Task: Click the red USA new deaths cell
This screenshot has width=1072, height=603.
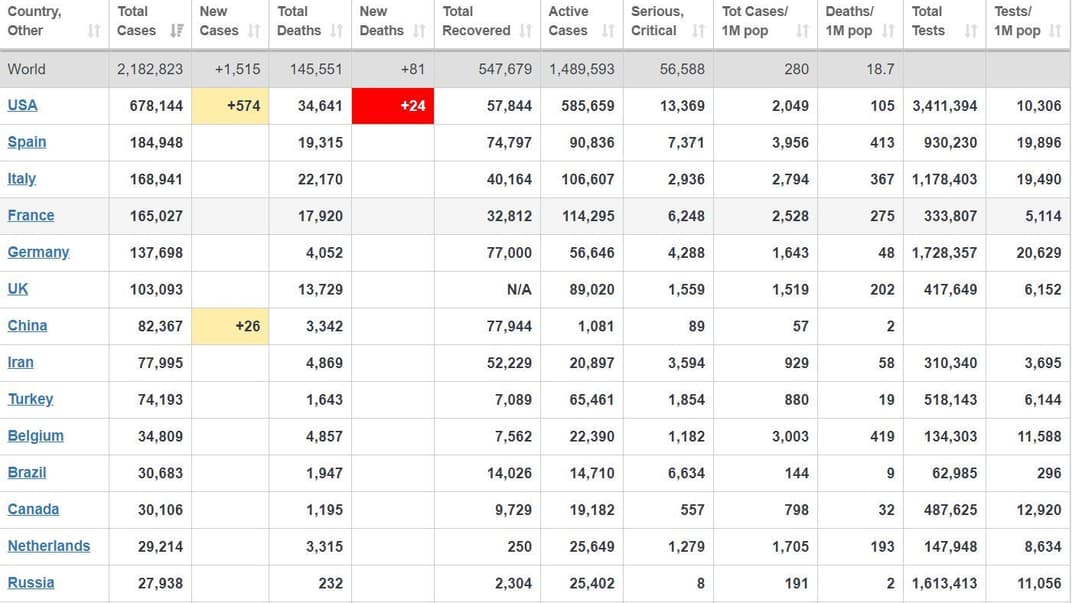Action: (393, 106)
